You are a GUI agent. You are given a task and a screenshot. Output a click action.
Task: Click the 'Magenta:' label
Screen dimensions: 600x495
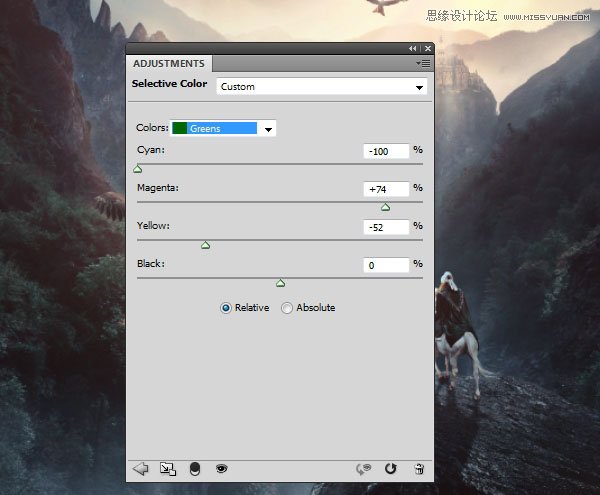[x=158, y=188]
